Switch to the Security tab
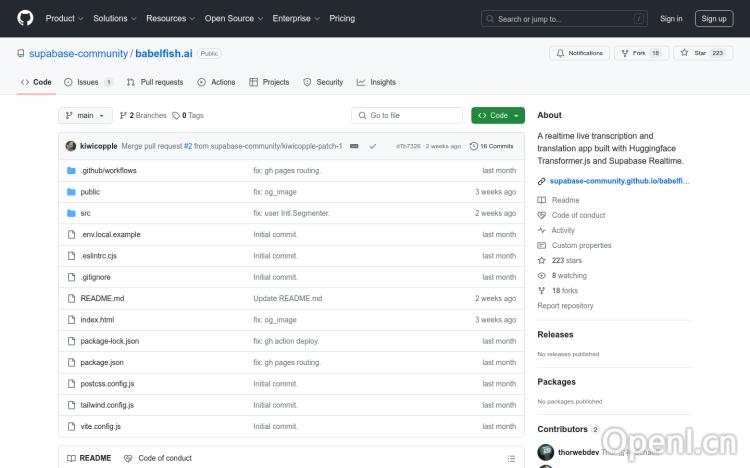The image size is (750, 468). coord(323,82)
